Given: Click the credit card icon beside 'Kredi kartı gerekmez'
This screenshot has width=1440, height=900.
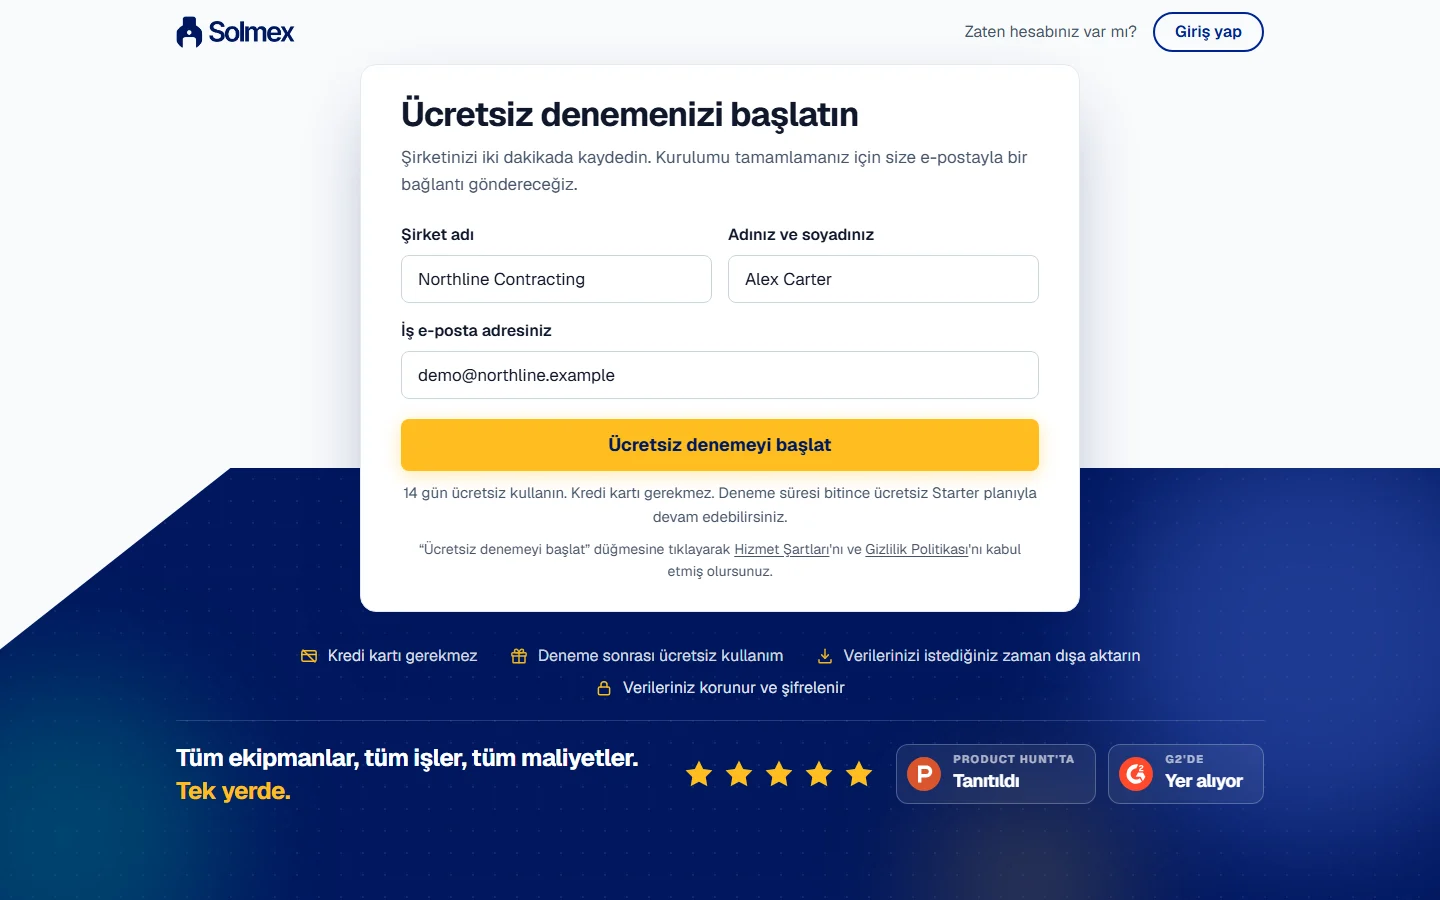Looking at the screenshot, I should (309, 656).
